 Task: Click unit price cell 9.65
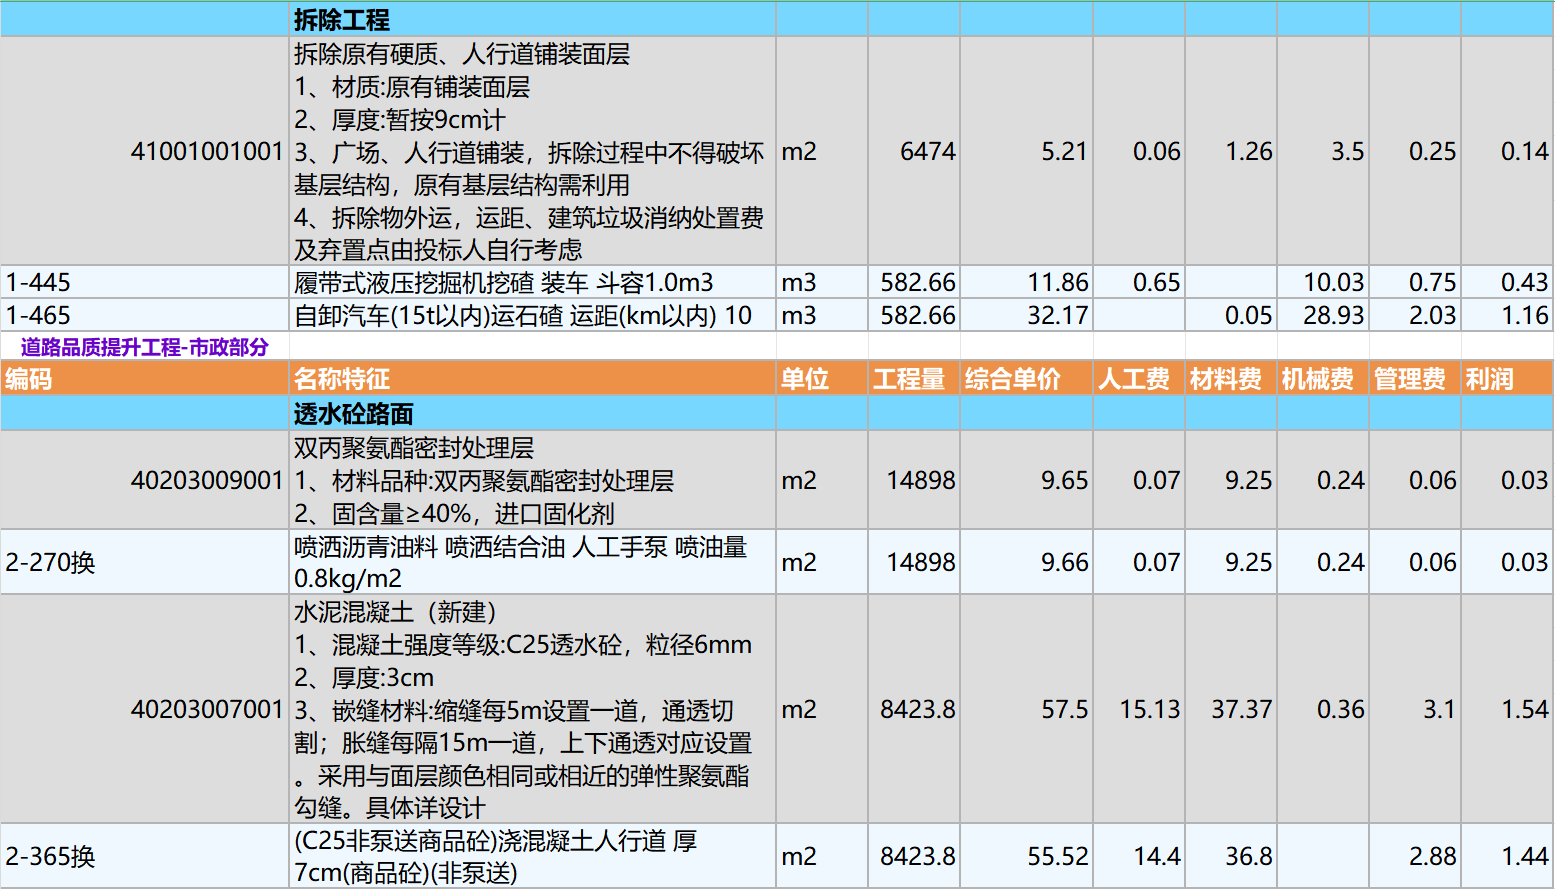coord(1026,480)
